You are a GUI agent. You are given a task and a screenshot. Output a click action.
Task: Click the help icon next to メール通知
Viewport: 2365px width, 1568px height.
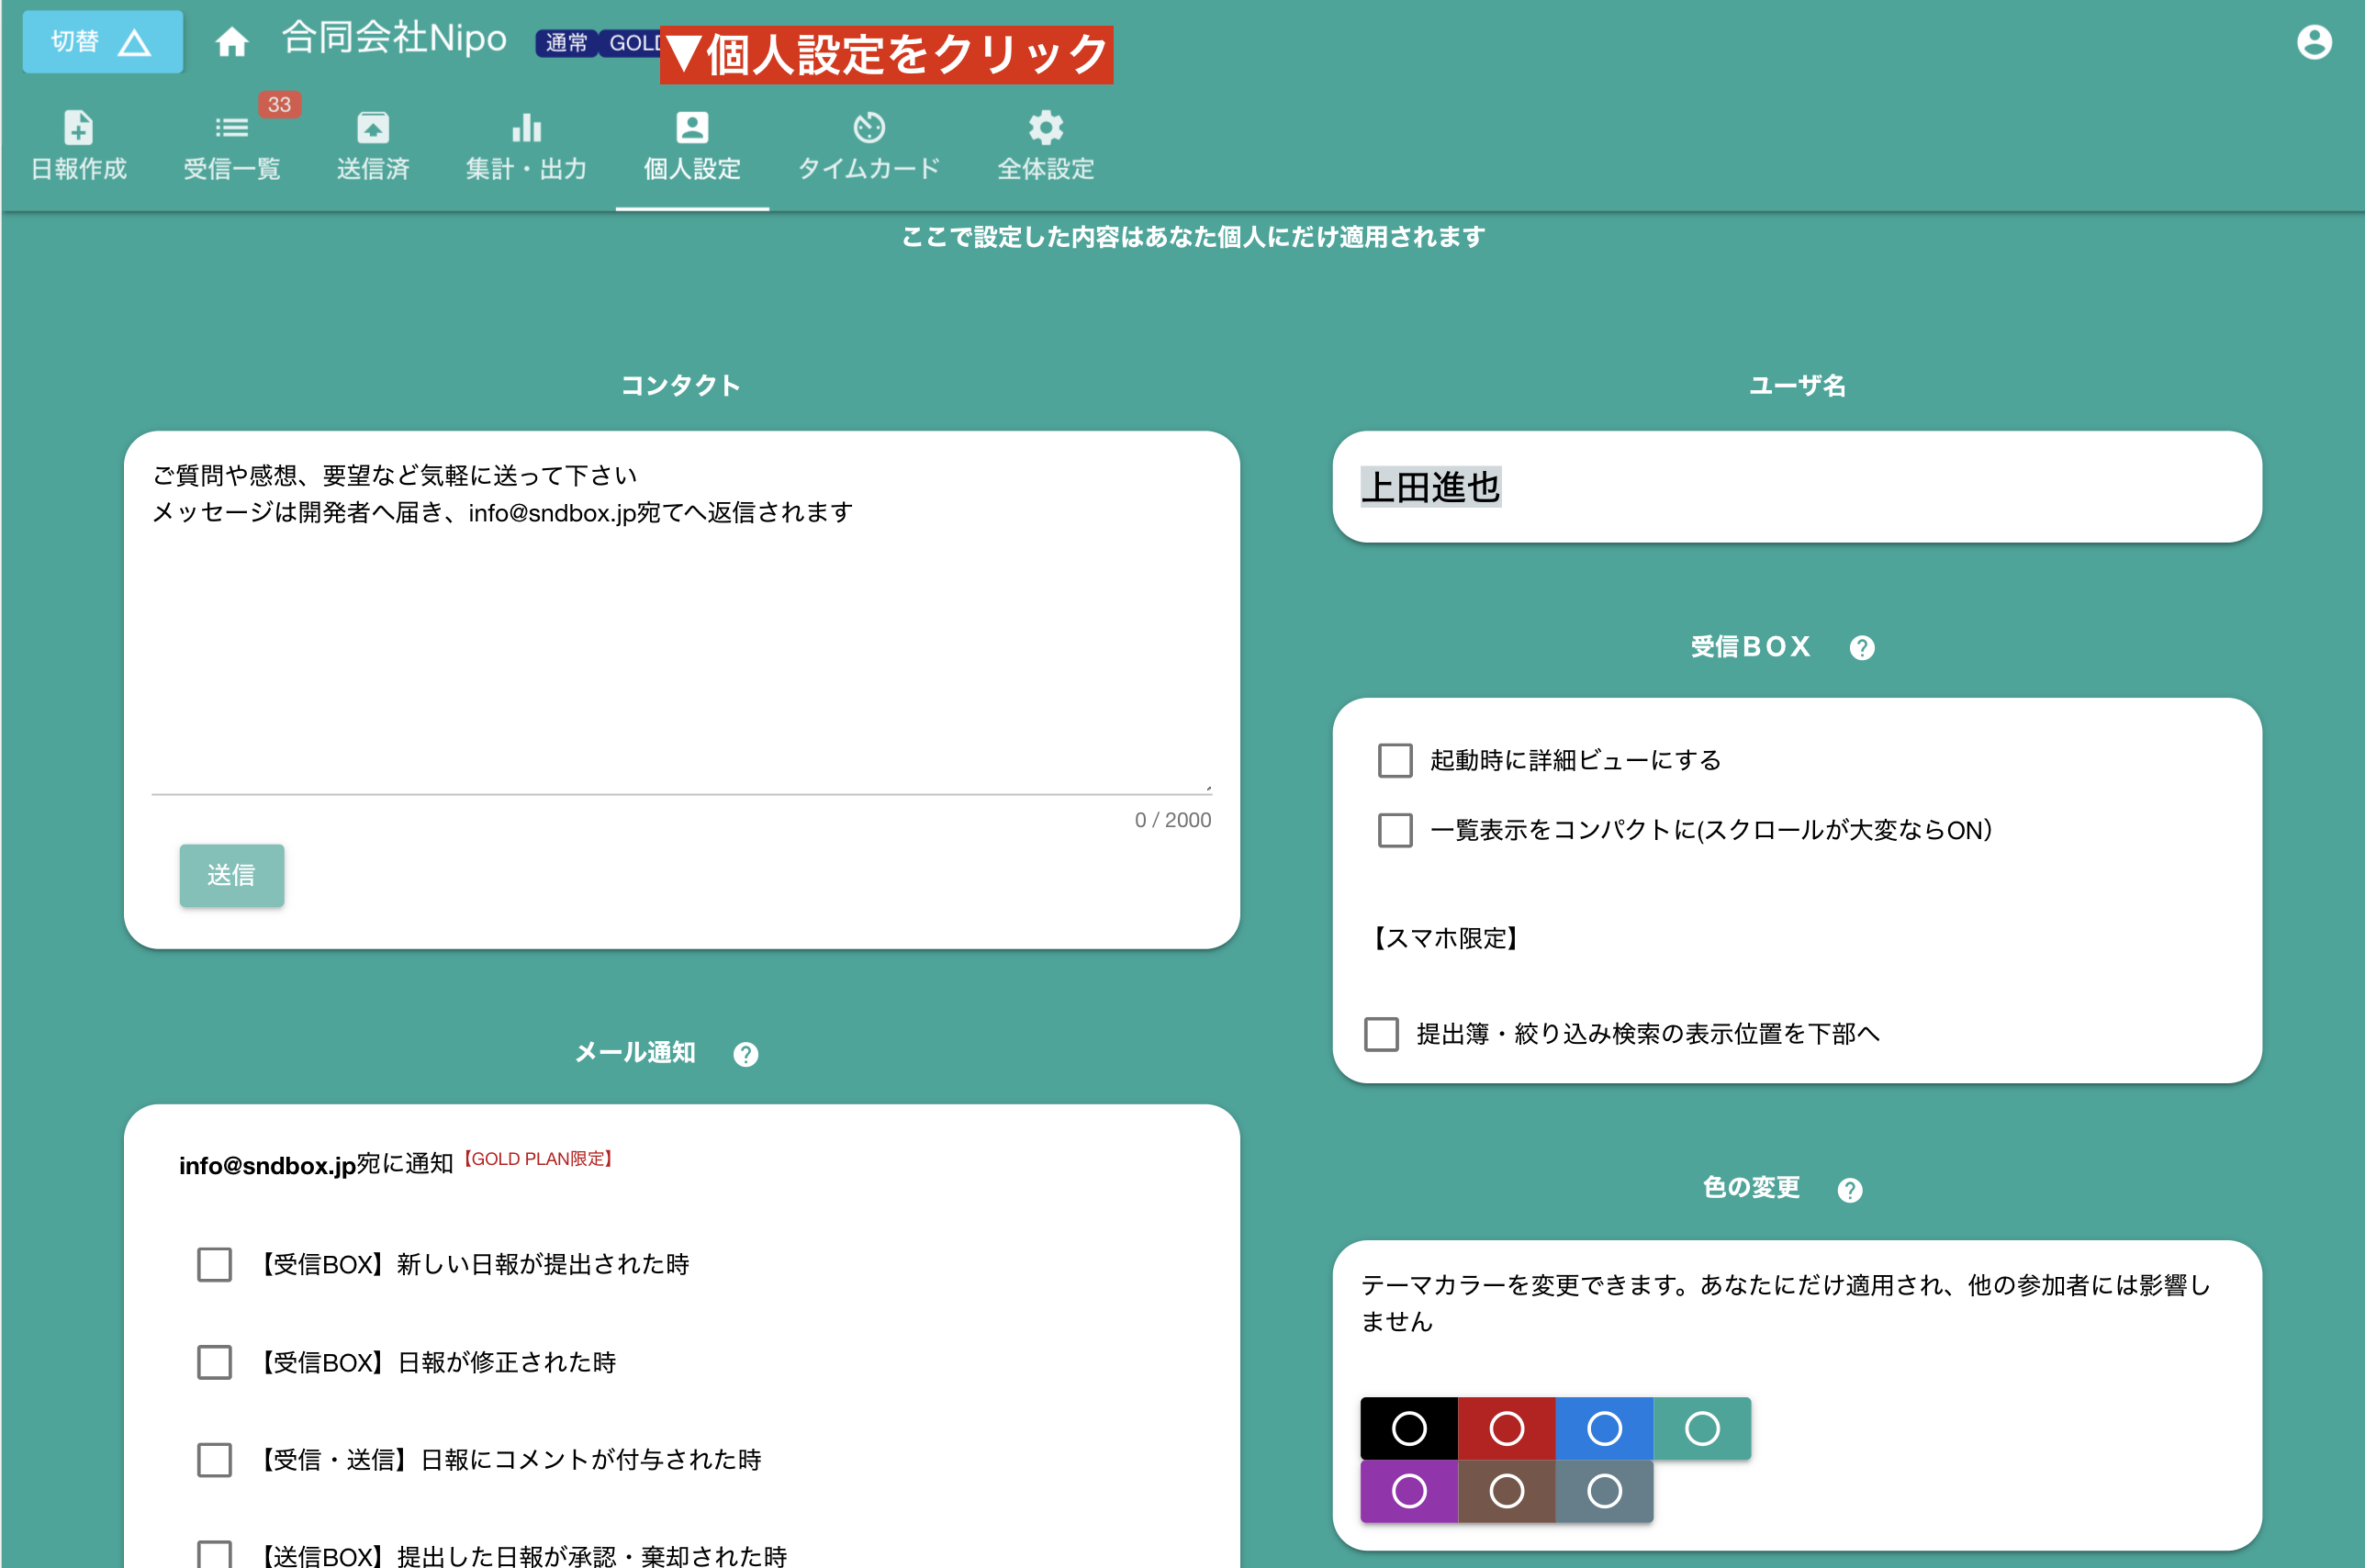746,1054
